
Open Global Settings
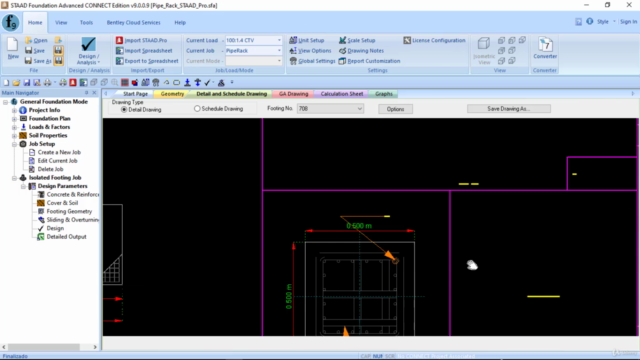tap(312, 61)
